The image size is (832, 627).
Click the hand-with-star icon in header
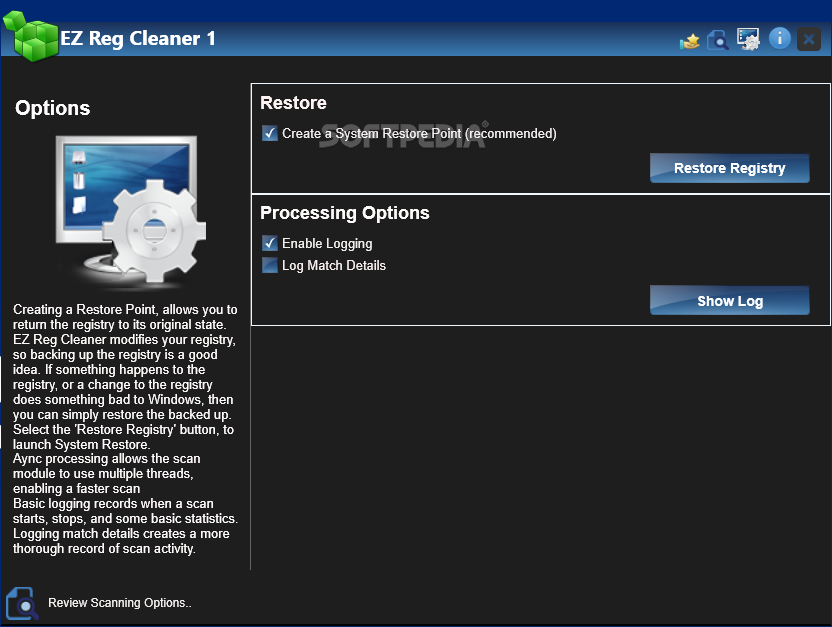pyautogui.click(x=689, y=40)
